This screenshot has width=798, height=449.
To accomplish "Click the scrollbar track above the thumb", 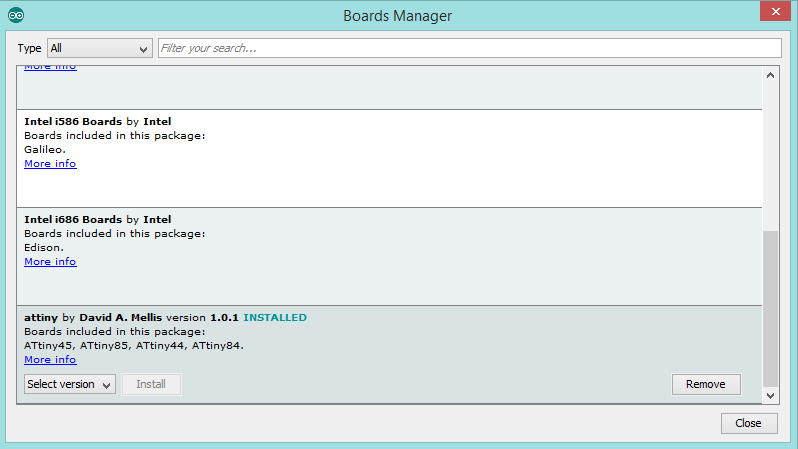I will (770, 150).
